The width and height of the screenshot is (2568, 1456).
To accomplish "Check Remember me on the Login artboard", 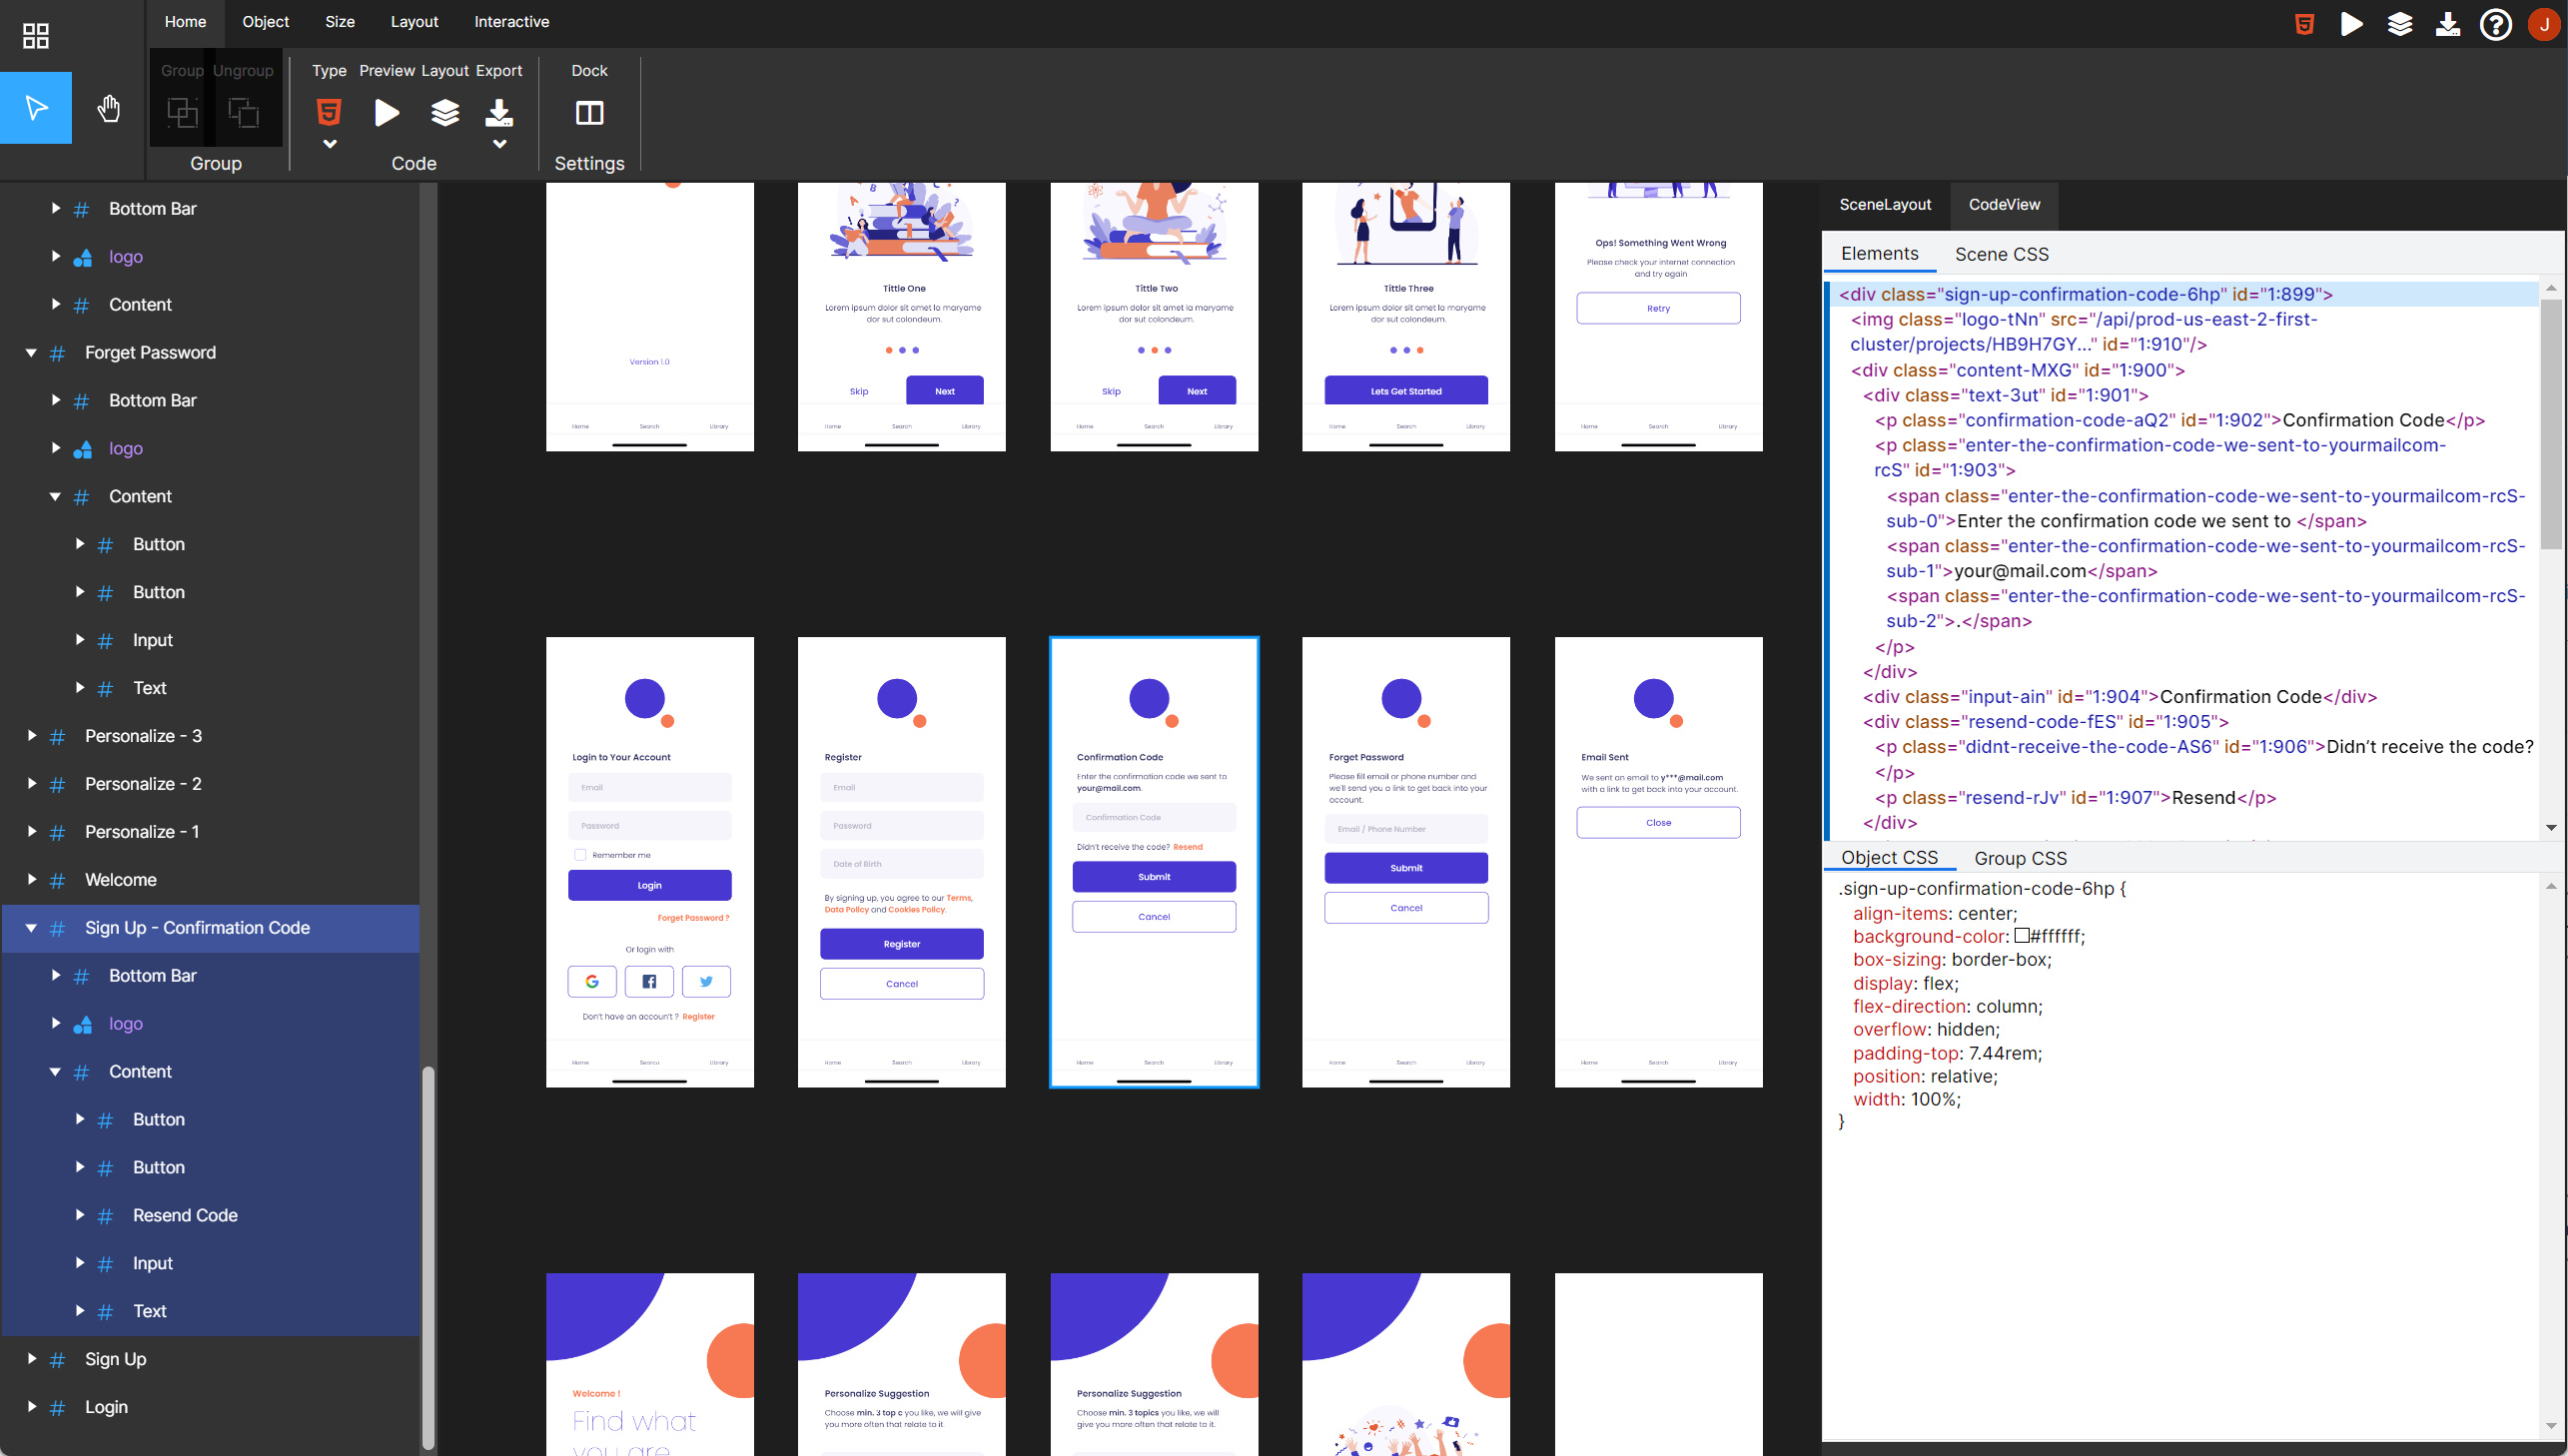I will 580,854.
